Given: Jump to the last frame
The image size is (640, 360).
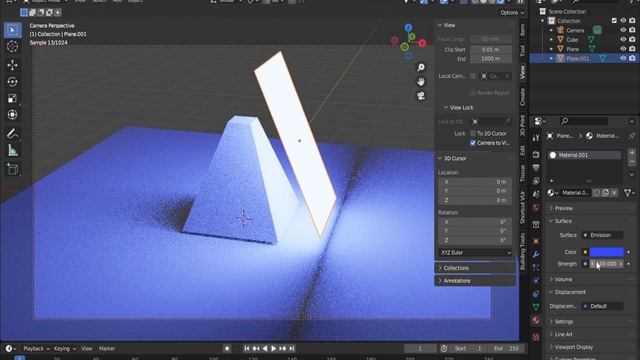Looking at the screenshot, I should pos(291,349).
